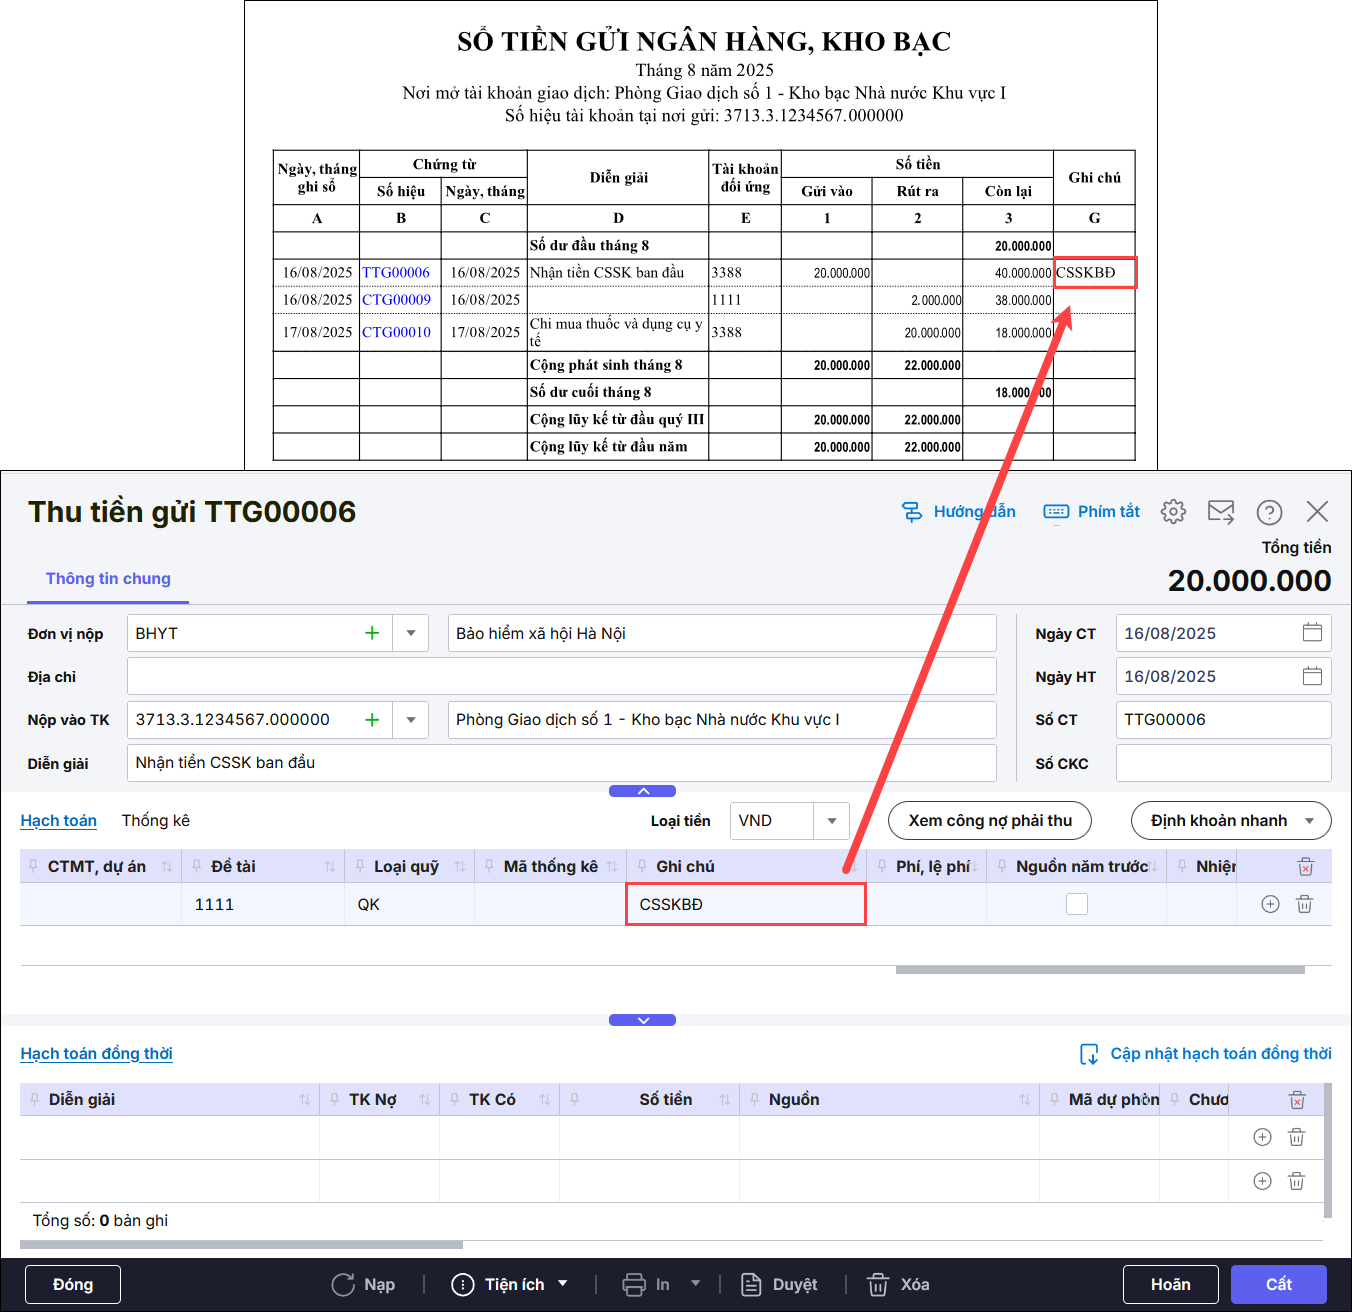Collapse the Hạch toán grid section chevron

pos(643,1020)
